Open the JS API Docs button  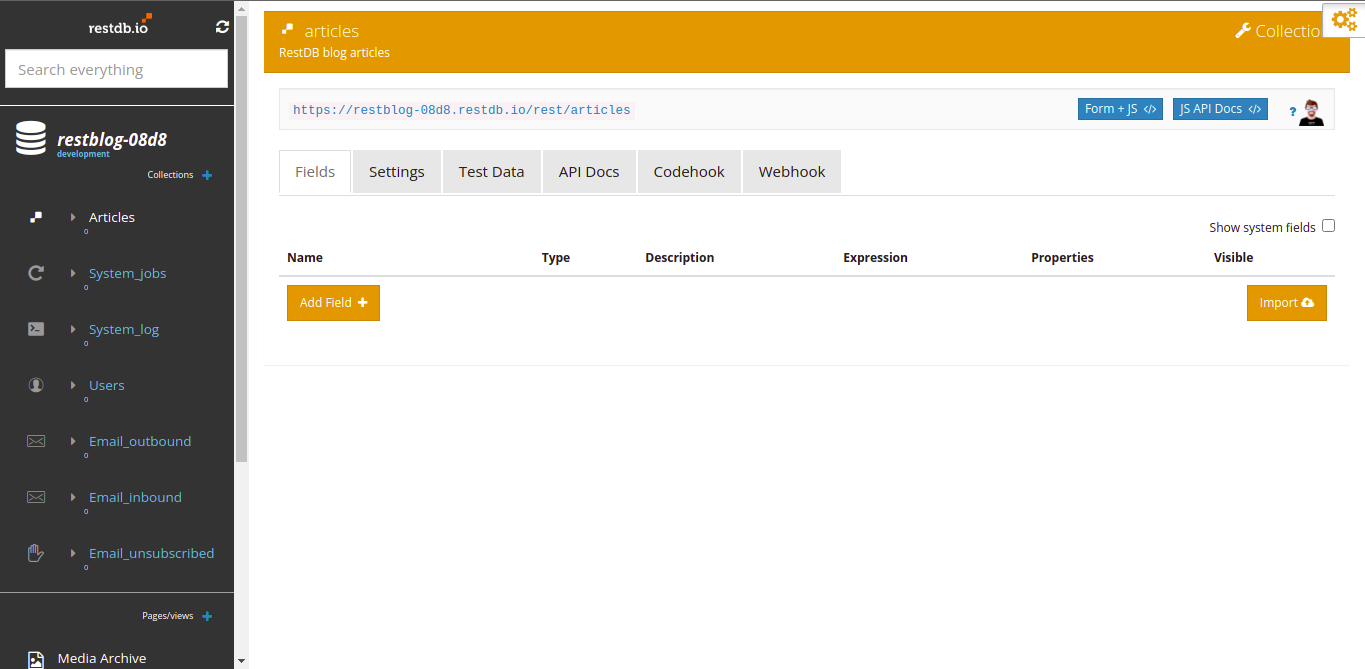click(1220, 109)
